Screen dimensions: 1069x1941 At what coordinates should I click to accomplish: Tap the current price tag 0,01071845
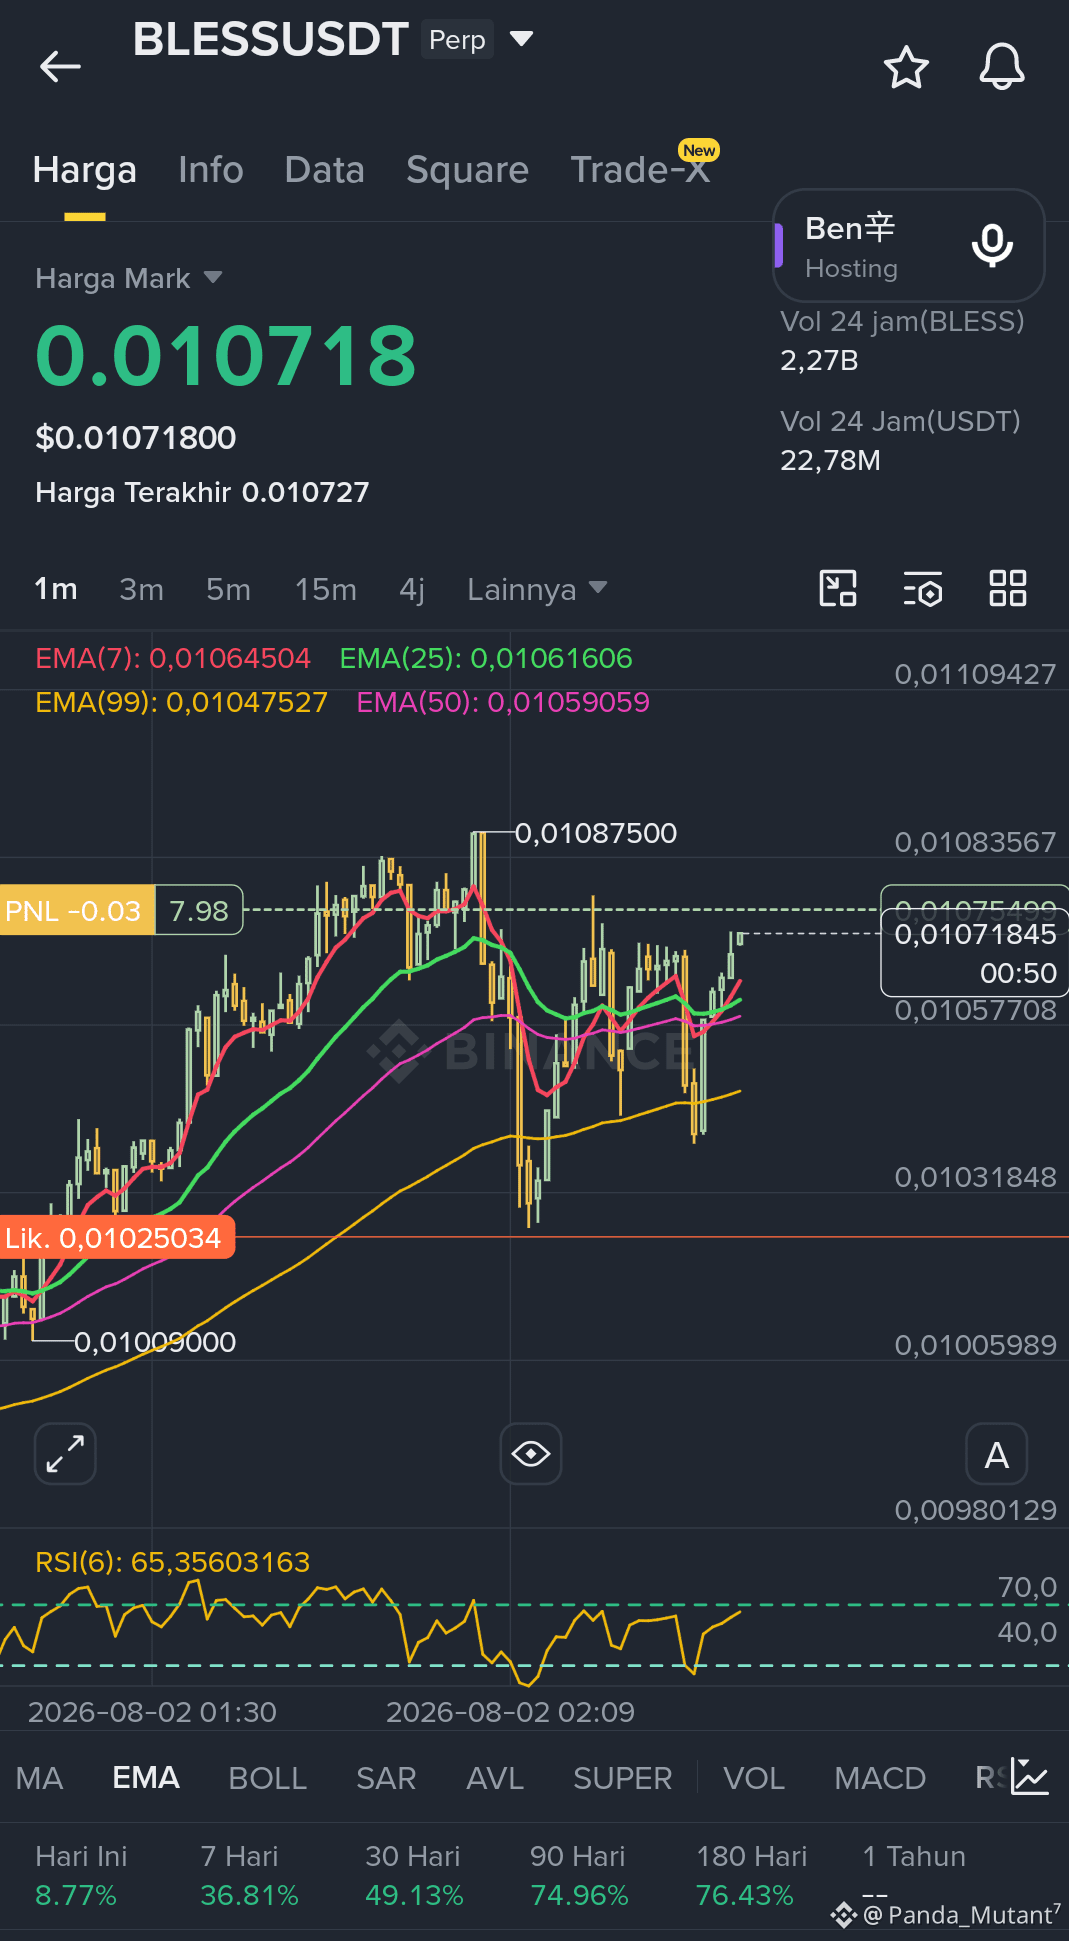coord(974,953)
